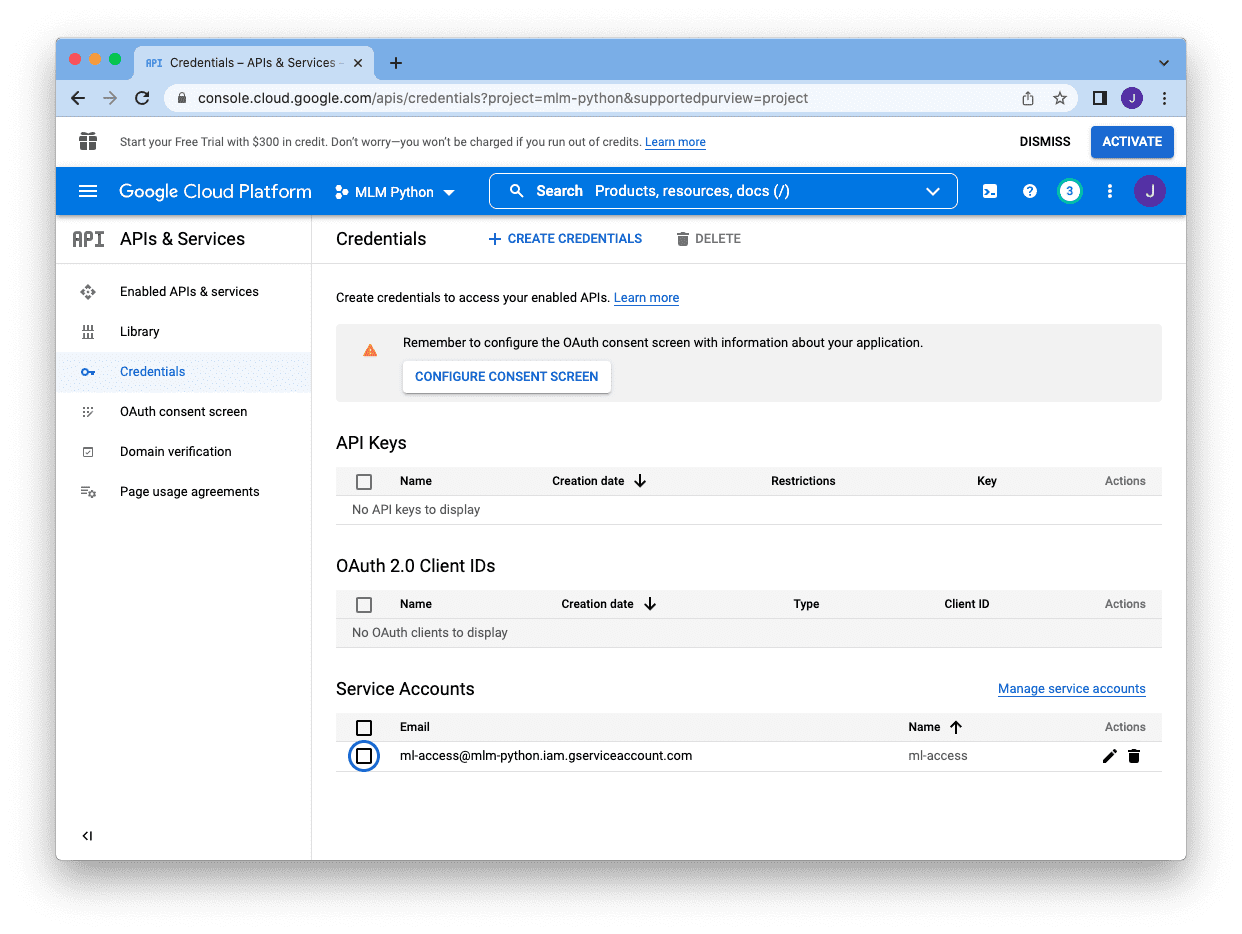Open a new browser tab
The width and height of the screenshot is (1242, 934).
pyautogui.click(x=396, y=63)
